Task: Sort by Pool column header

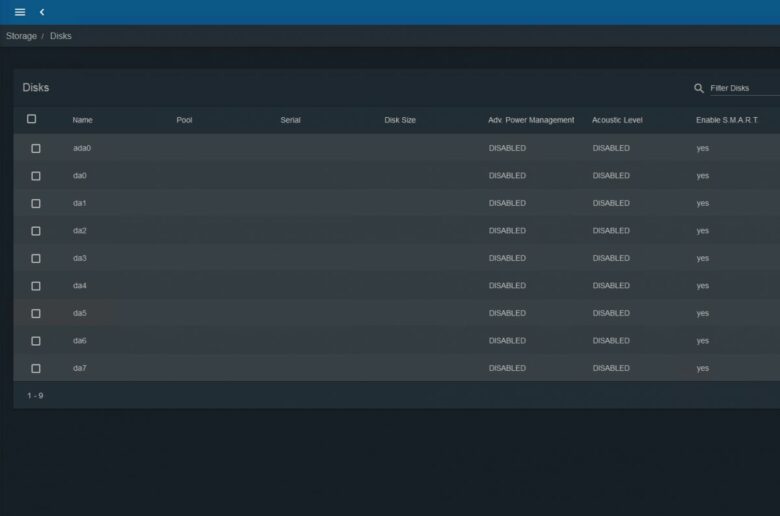Action: pyautogui.click(x=184, y=120)
